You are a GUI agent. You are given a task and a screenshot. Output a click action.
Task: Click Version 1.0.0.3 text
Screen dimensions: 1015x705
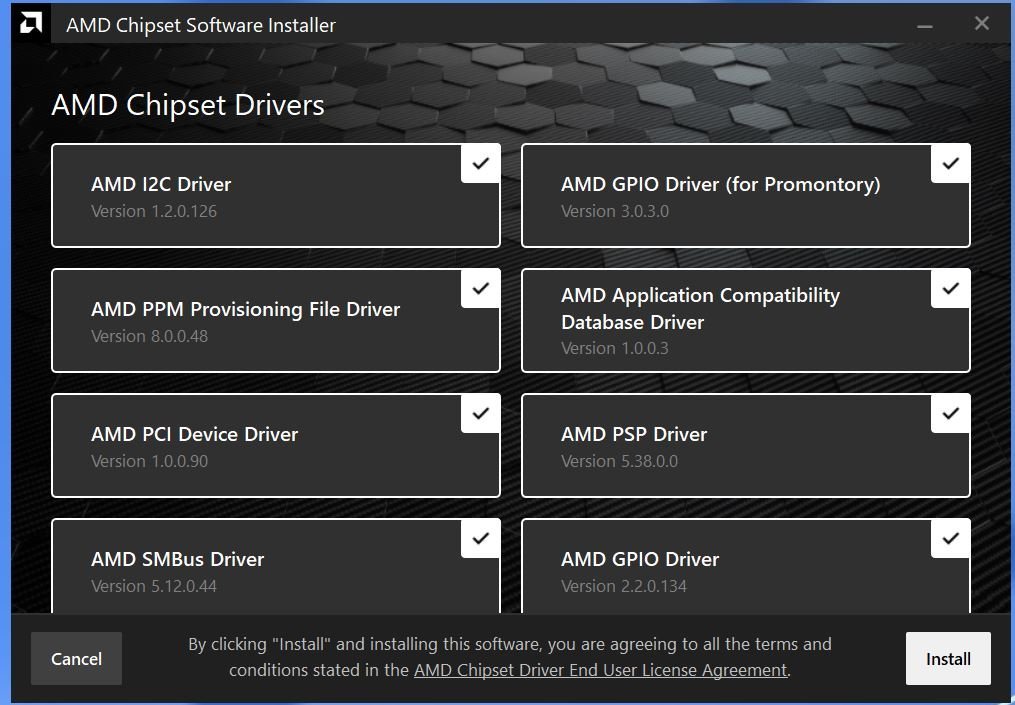tap(615, 348)
